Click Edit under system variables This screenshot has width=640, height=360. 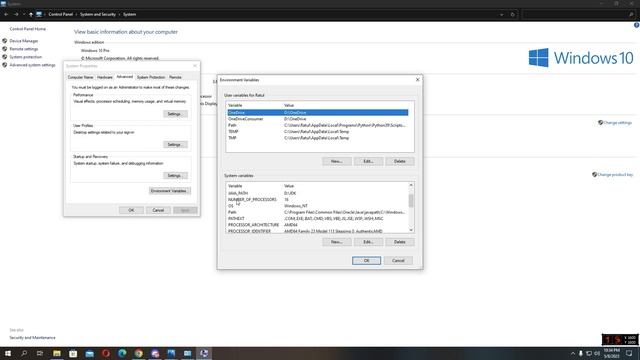[x=368, y=242]
